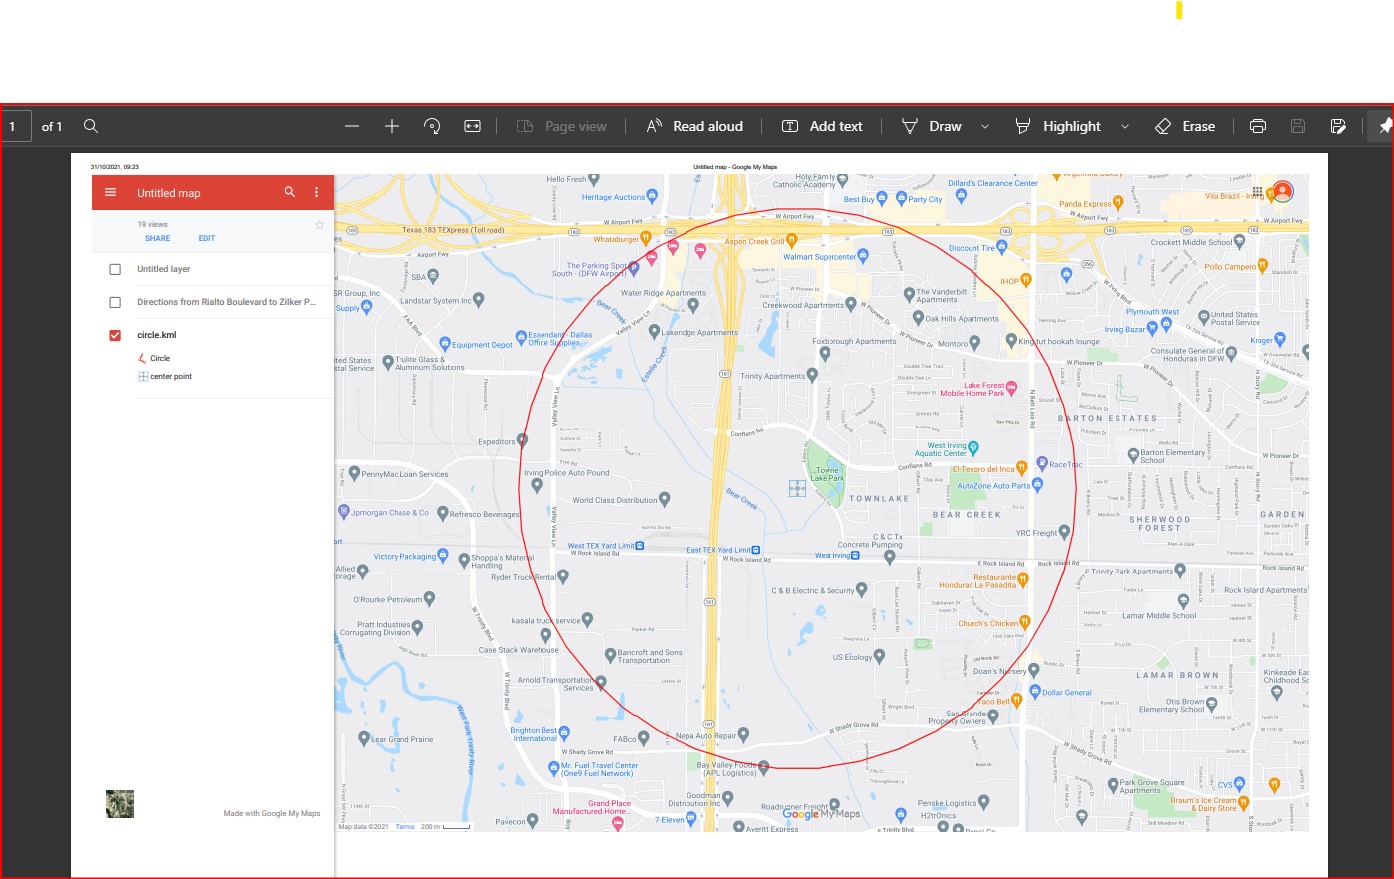This screenshot has width=1394, height=879.
Task: Open the PDF search magnifier
Action: [x=91, y=126]
